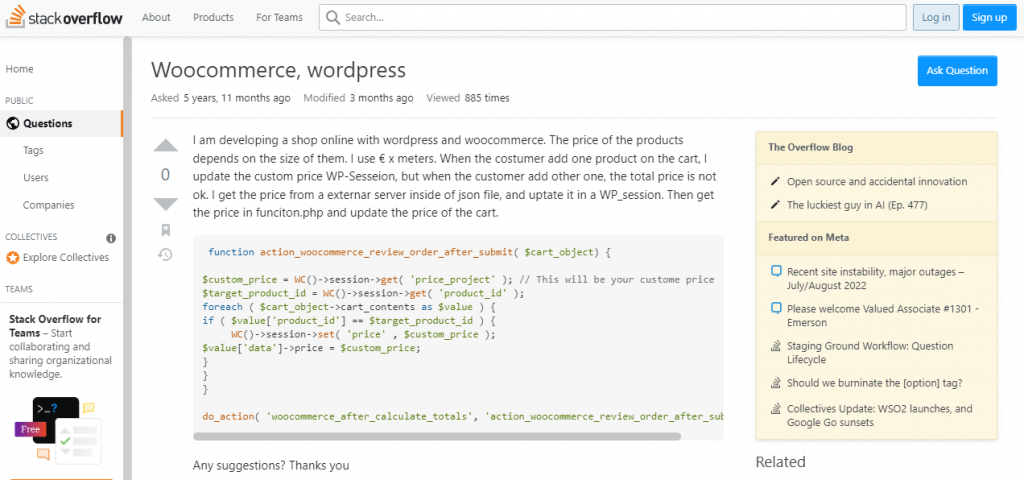
Task: Bookmark the question with the bookmark icon
Action: pos(166,230)
